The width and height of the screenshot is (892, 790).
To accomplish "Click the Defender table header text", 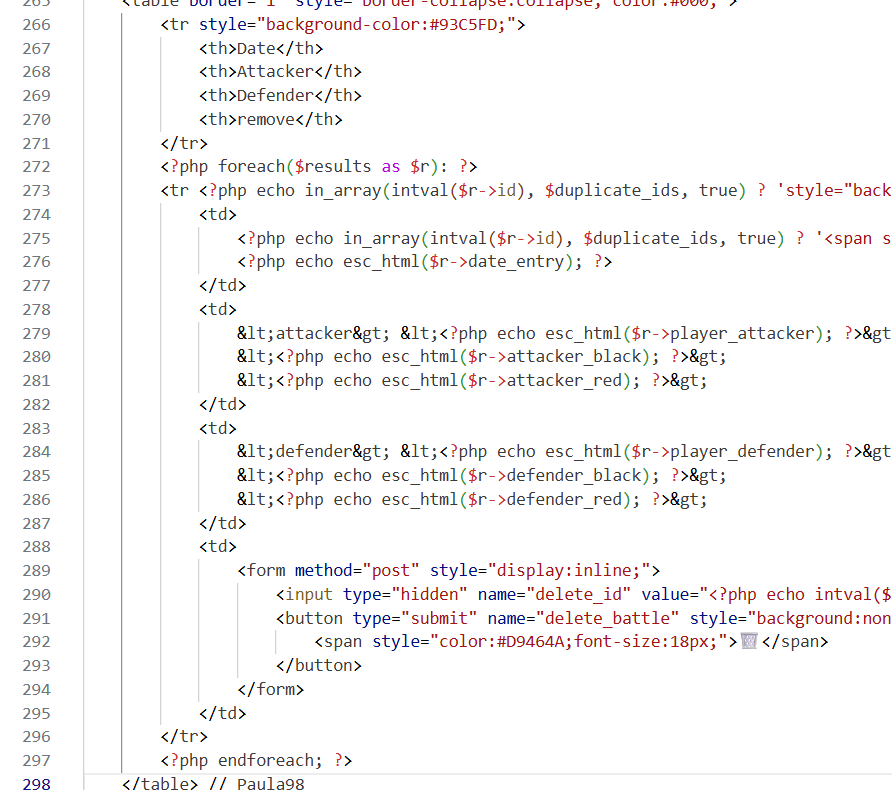I will click(x=275, y=96).
